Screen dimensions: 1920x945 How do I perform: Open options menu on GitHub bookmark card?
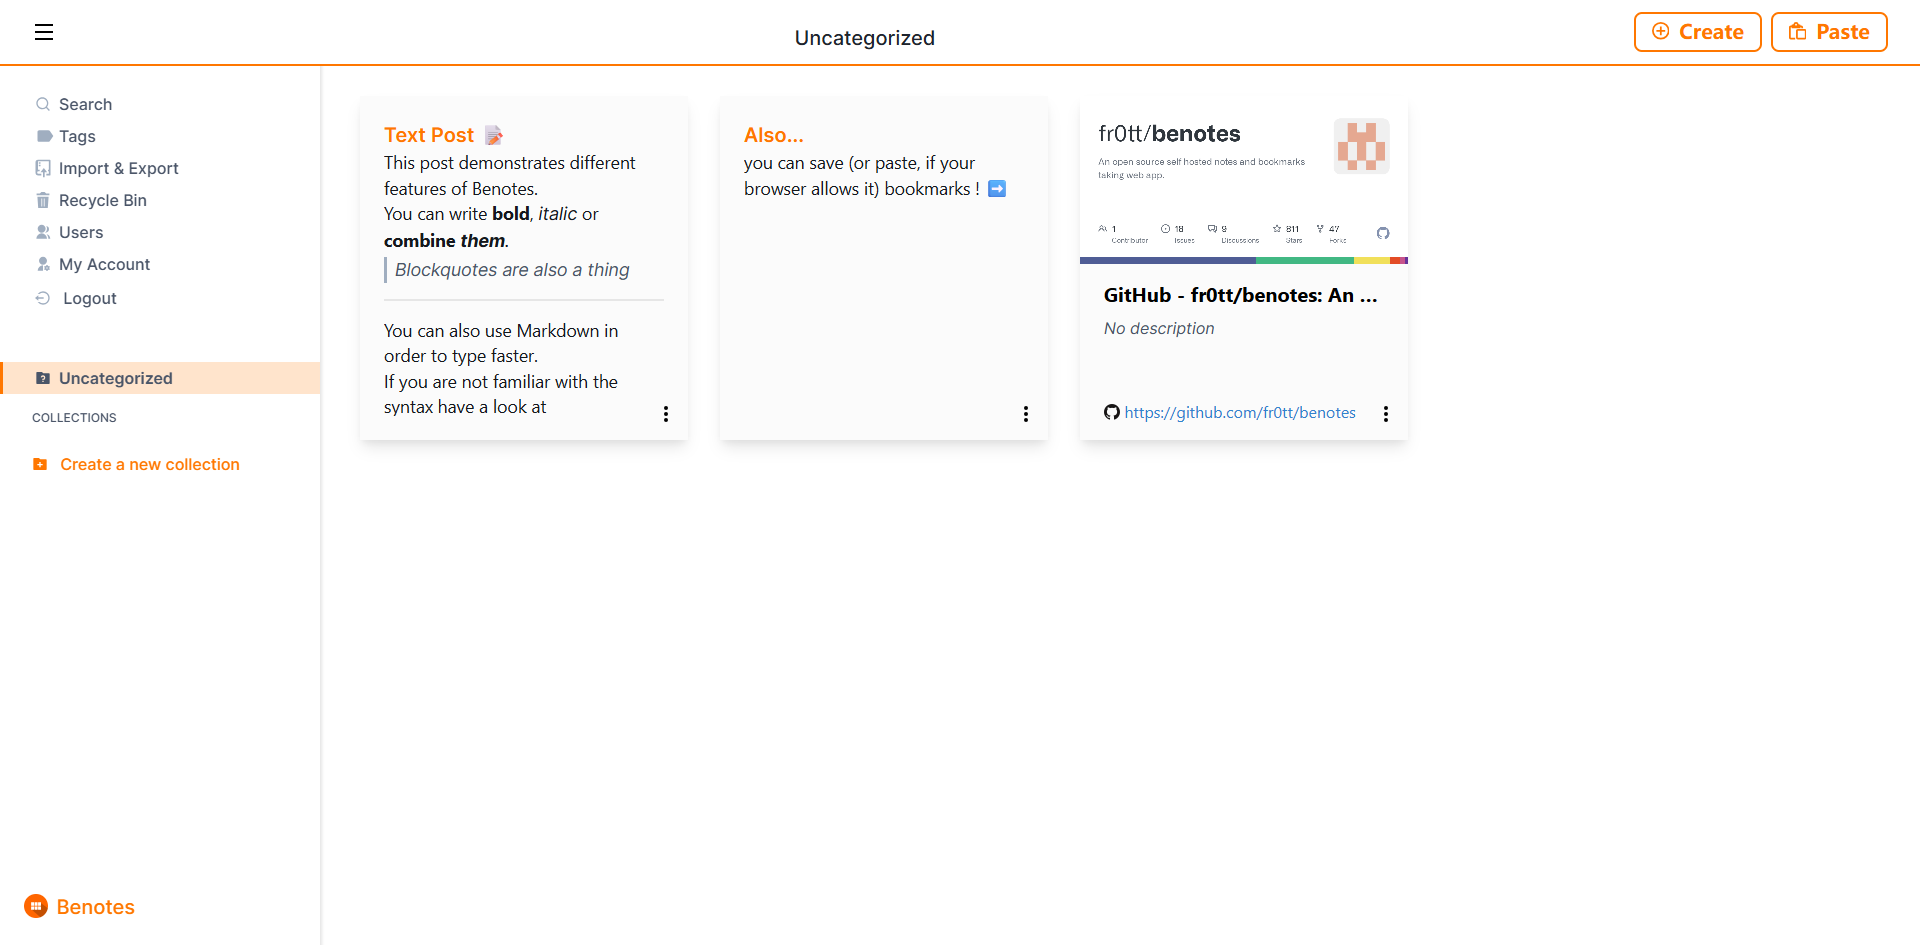1386,414
